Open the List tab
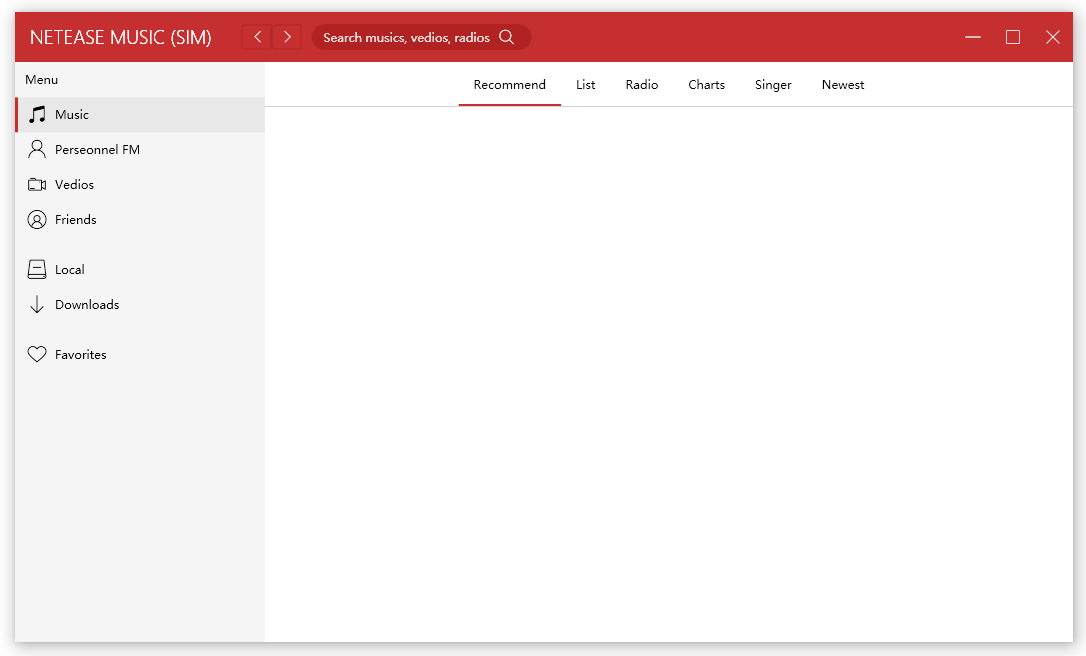The image size is (1086, 656). pos(585,85)
